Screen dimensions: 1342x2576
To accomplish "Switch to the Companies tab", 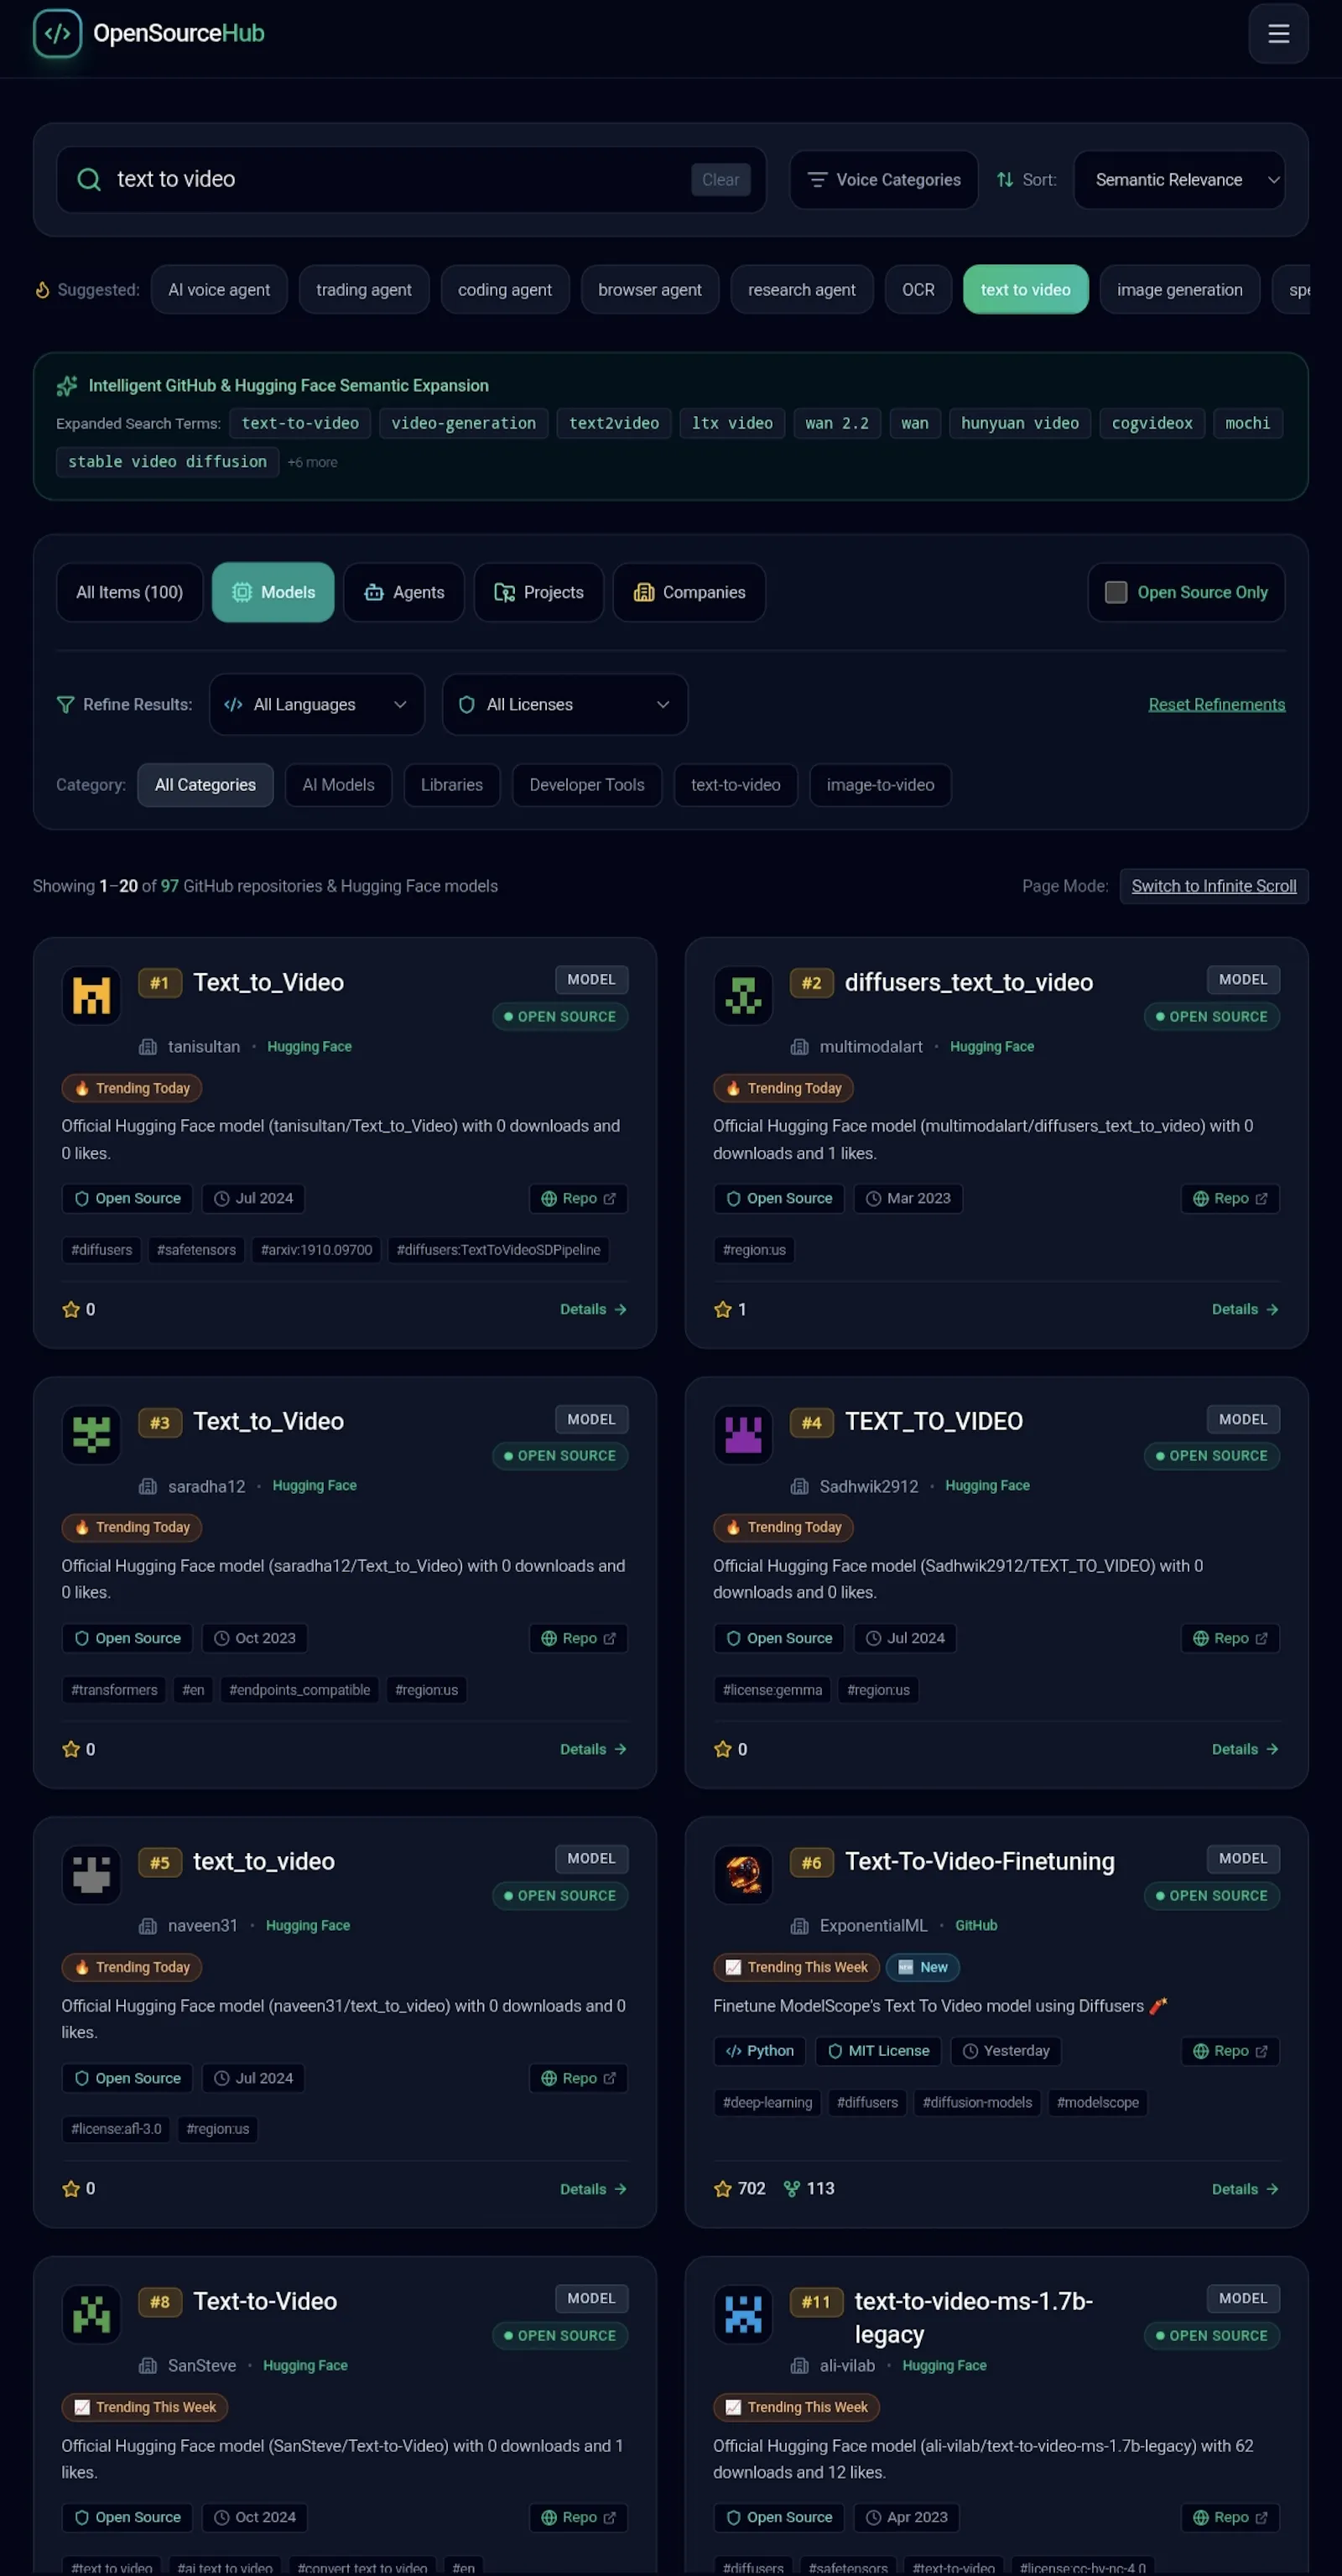I will point(689,592).
